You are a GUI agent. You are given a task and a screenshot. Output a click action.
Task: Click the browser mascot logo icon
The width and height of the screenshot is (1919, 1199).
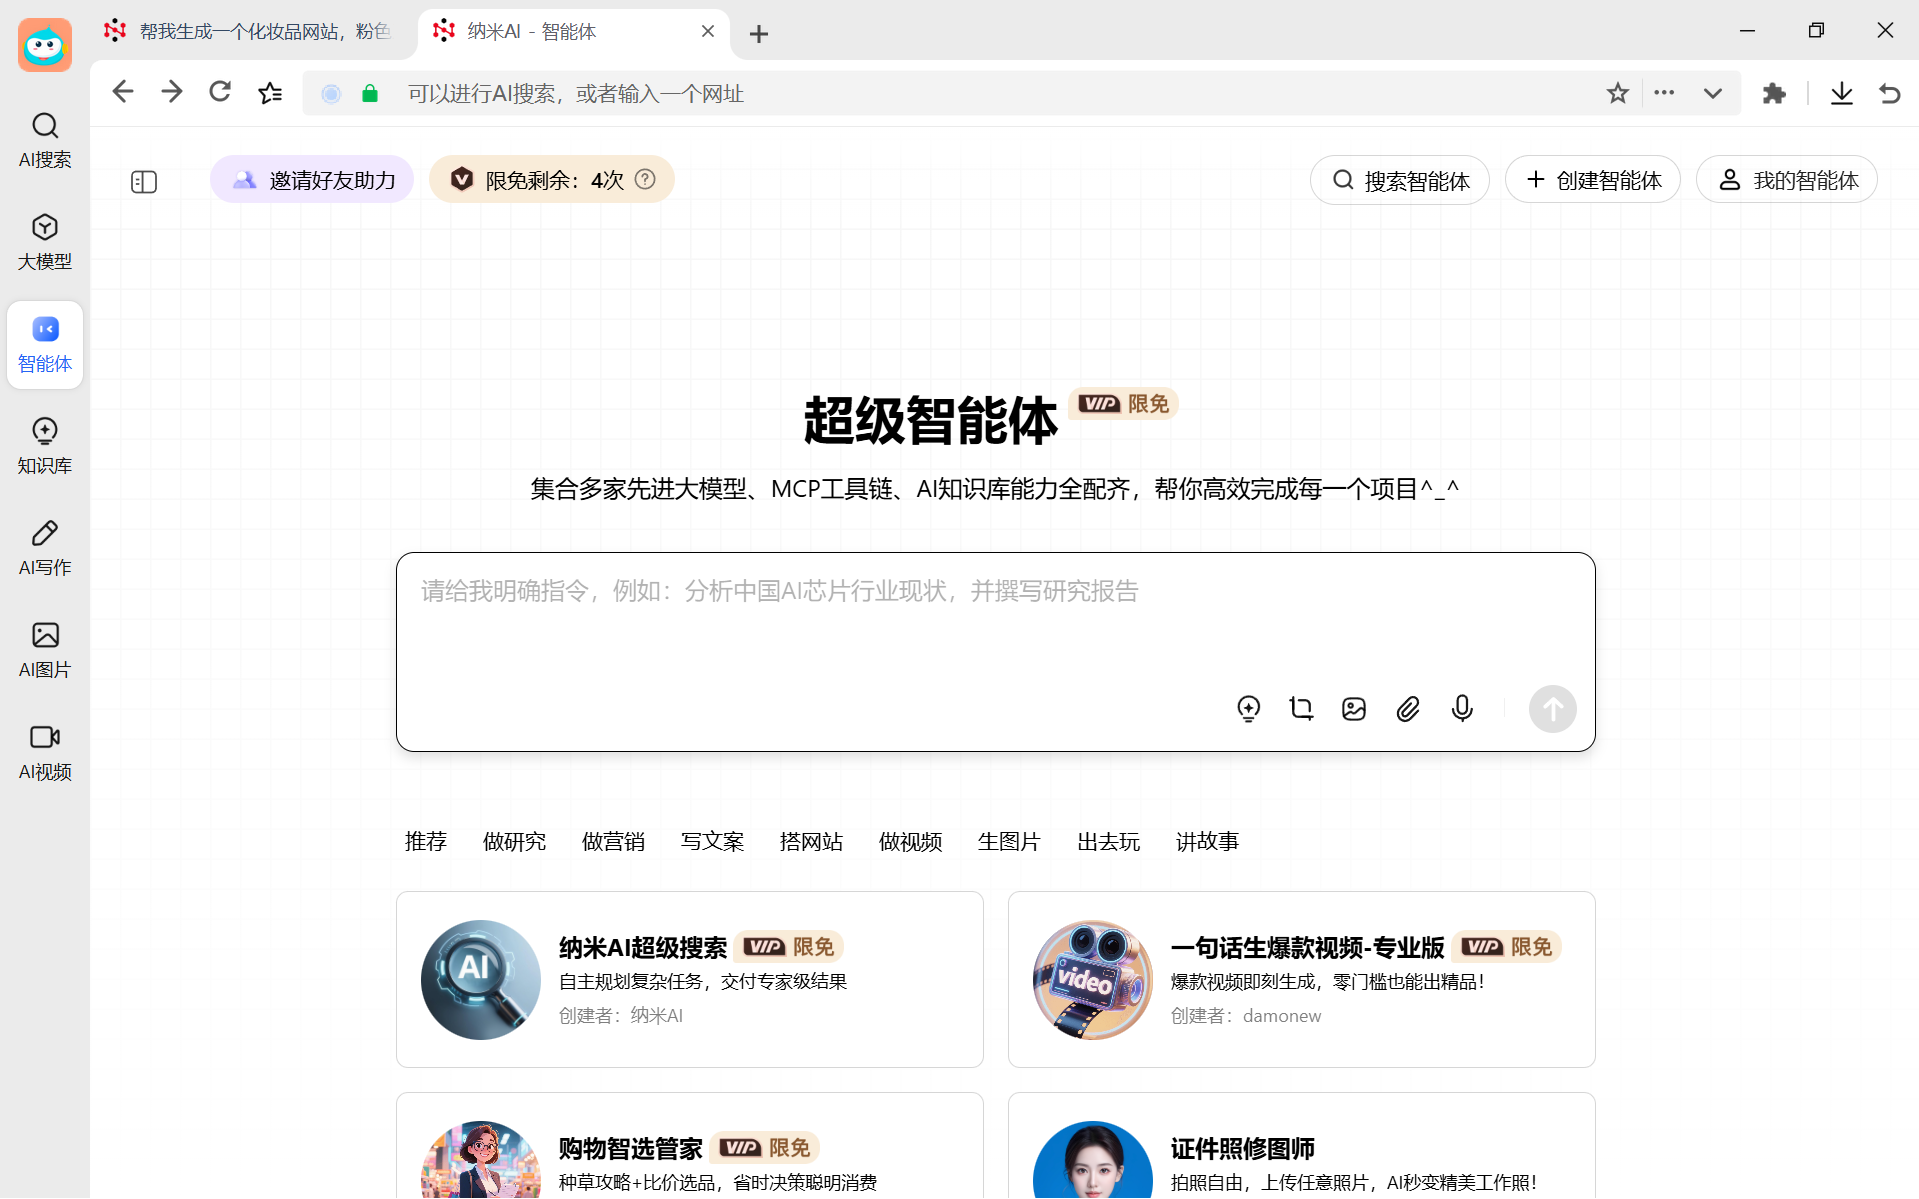click(45, 45)
